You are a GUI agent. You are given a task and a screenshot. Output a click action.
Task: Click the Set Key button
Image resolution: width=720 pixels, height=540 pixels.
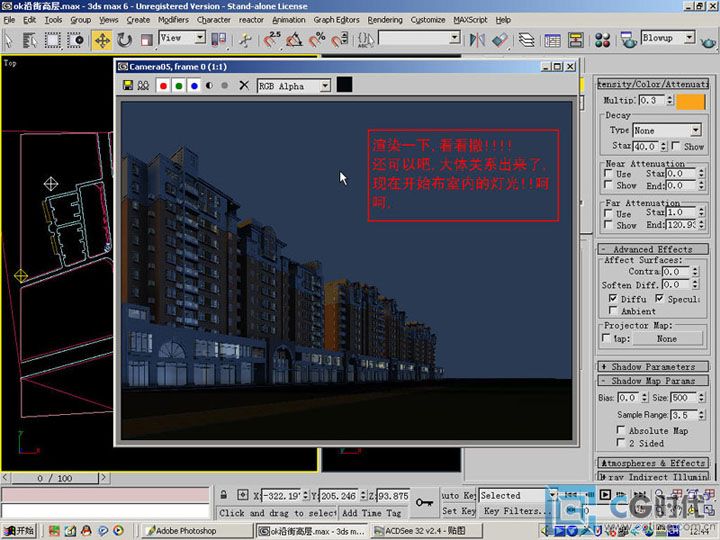pos(459,511)
